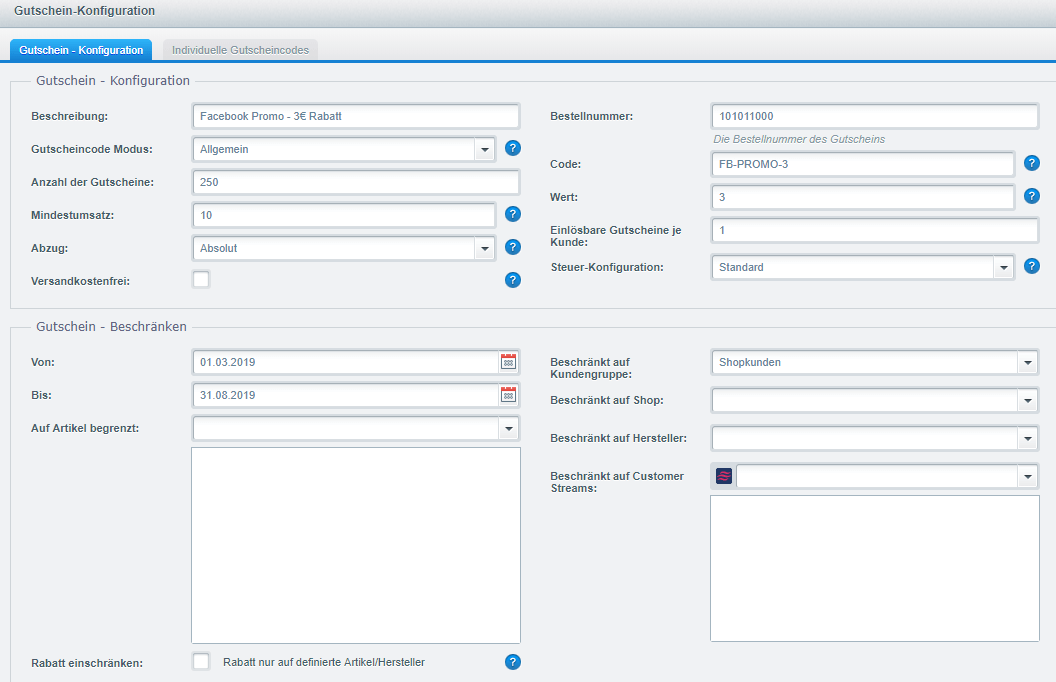The height and width of the screenshot is (682, 1056).
Task: Open help tooltip for Abzug setting
Action: tap(513, 247)
